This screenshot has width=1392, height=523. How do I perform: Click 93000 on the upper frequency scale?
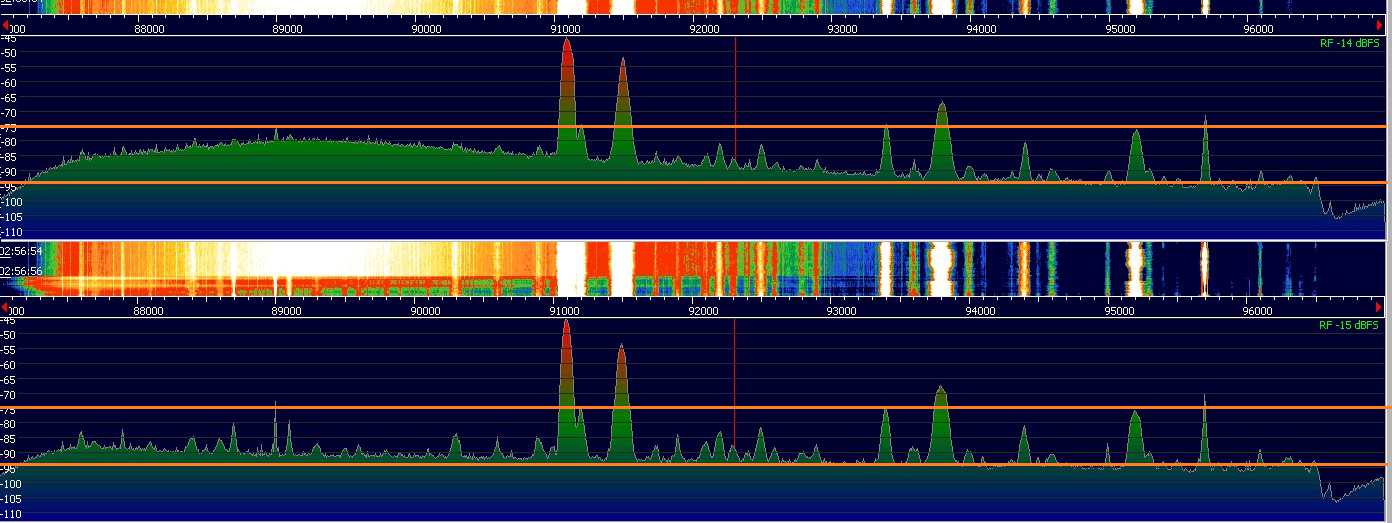click(x=842, y=29)
